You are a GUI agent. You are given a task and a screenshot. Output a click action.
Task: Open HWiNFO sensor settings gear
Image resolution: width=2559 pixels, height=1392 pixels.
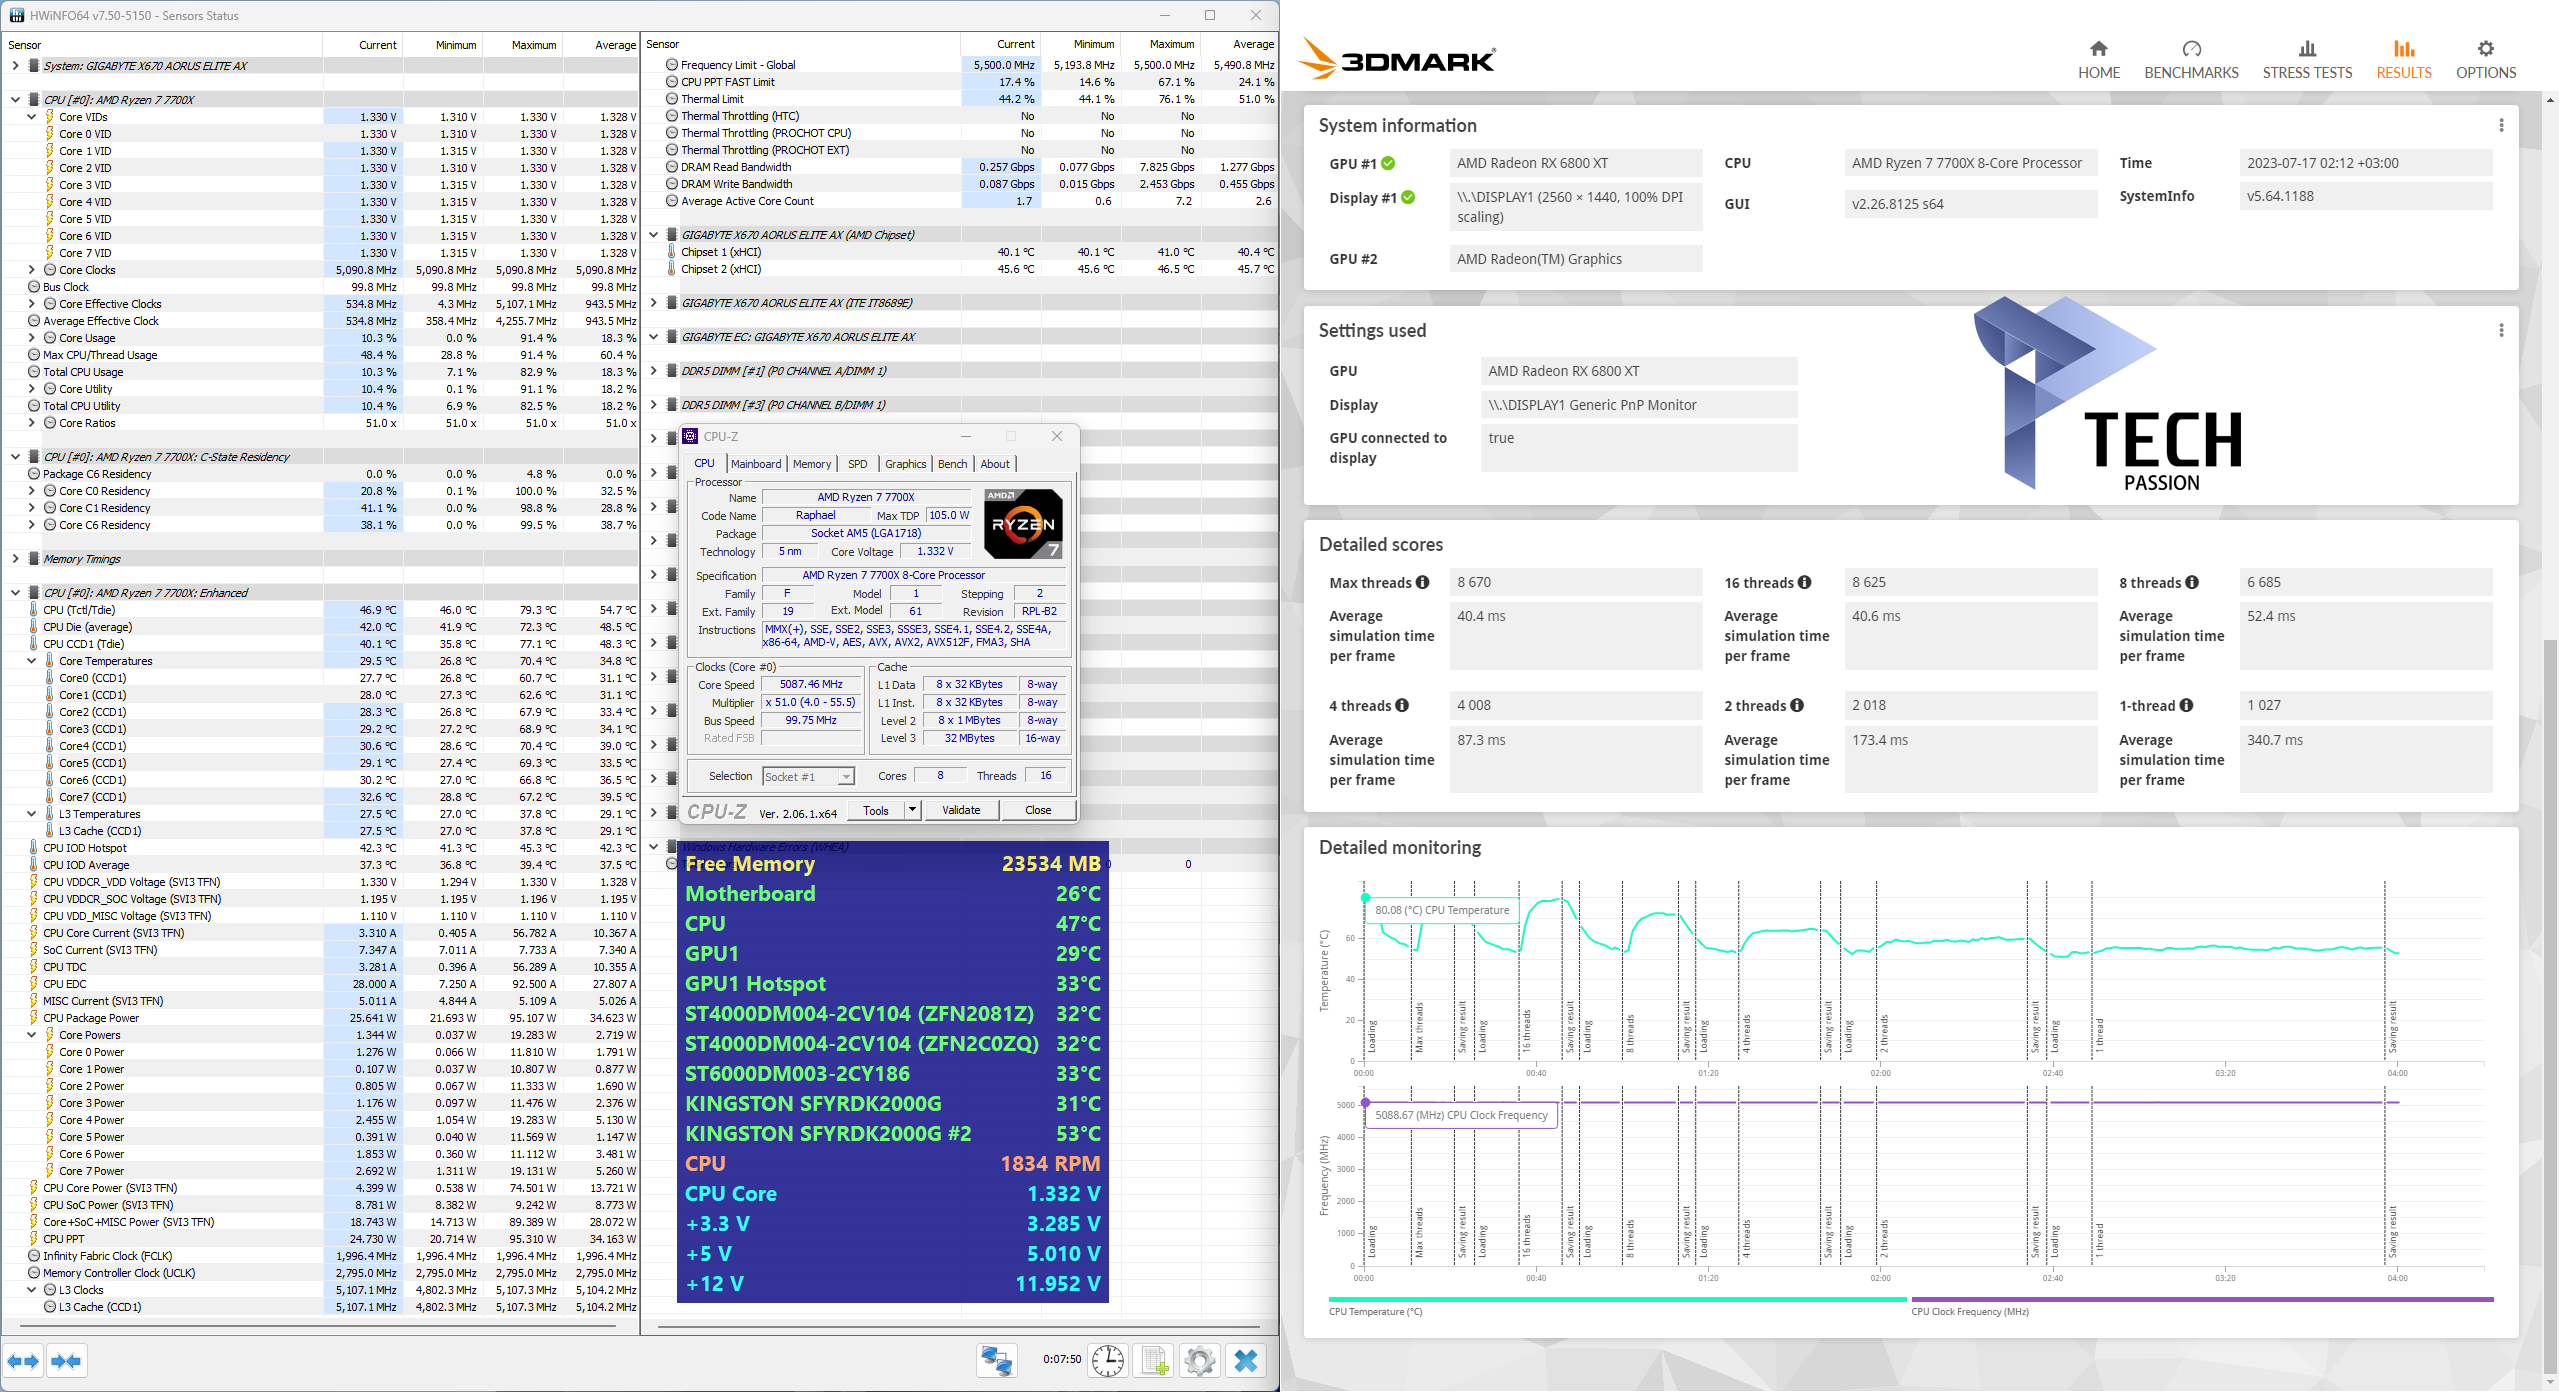tap(1199, 1361)
